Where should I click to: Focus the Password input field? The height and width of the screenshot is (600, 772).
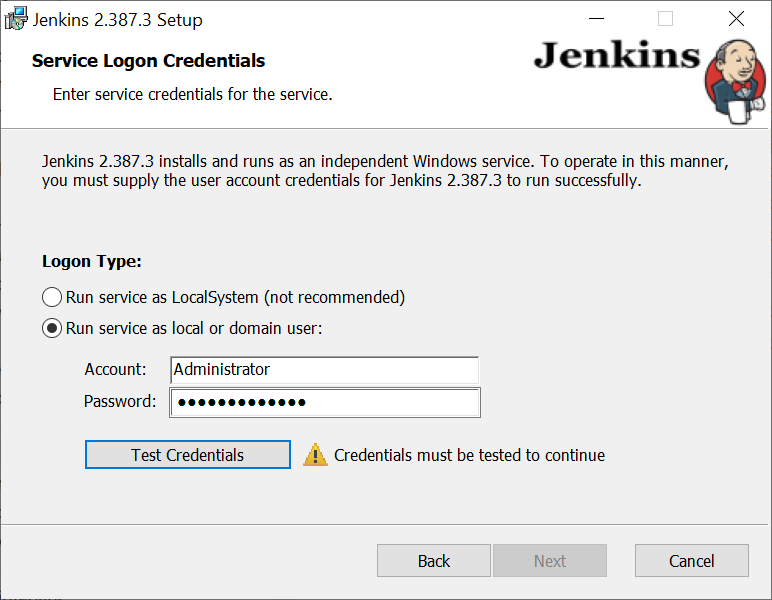[325, 403]
